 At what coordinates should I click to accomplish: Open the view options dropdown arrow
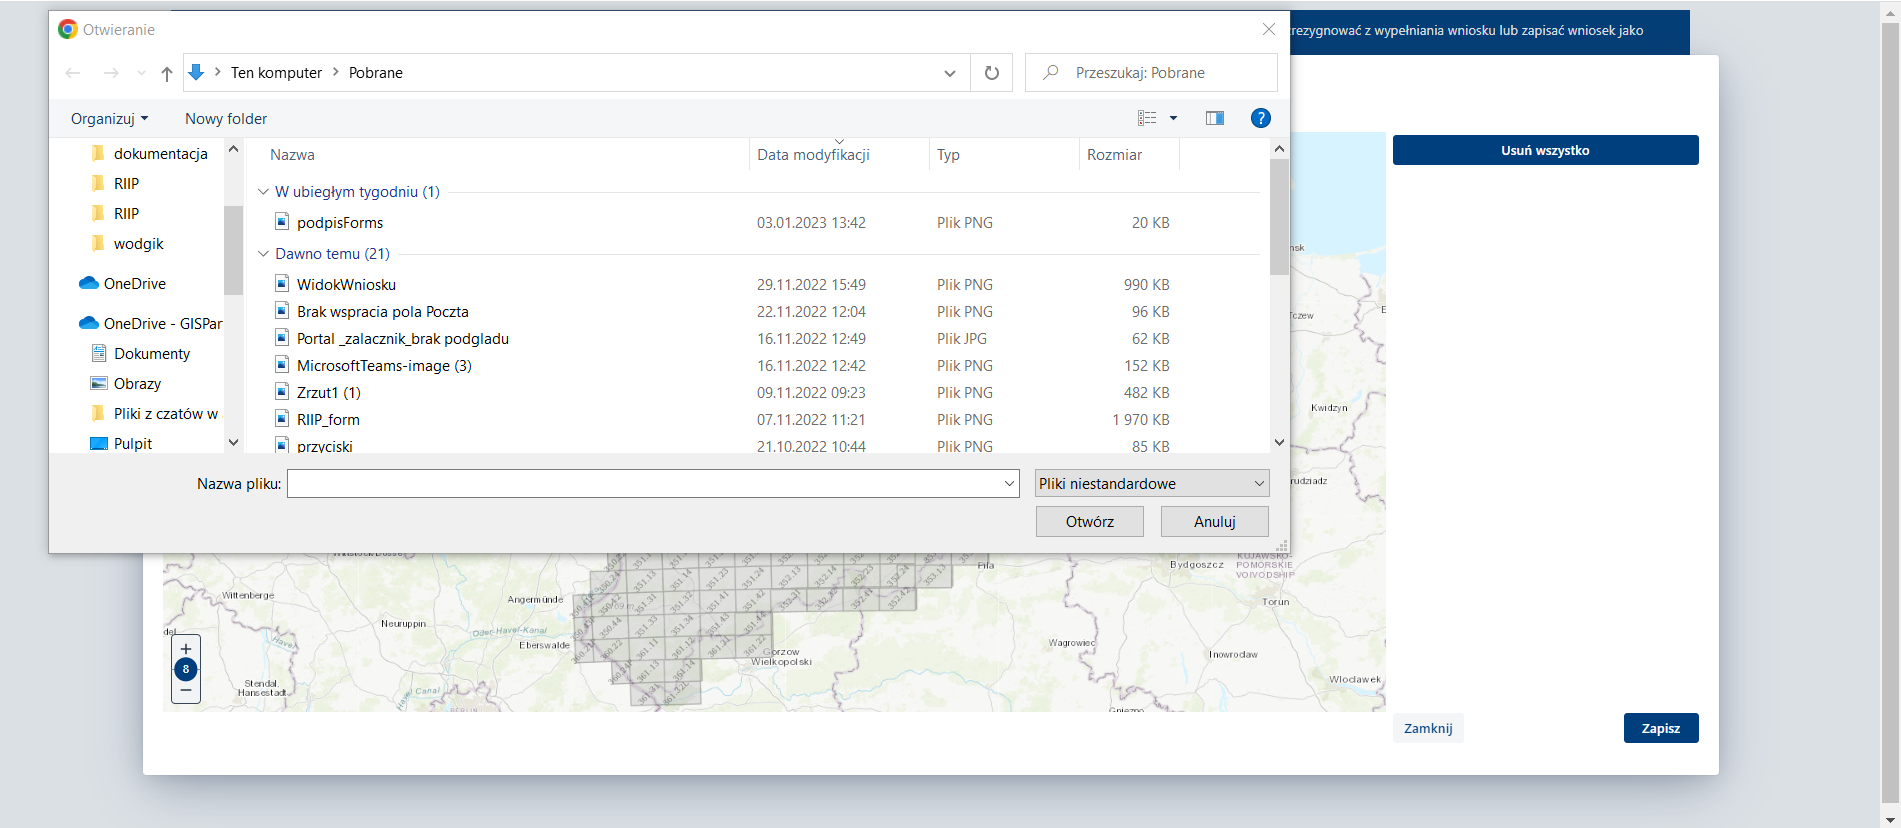[x=1174, y=118]
